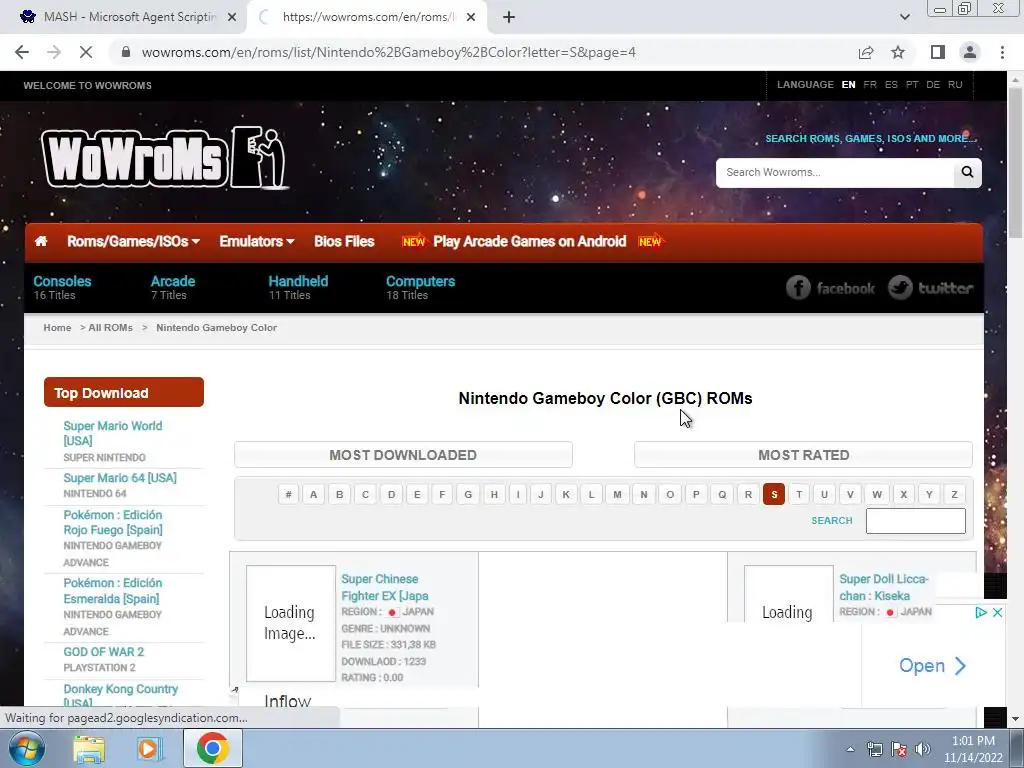Bookmark this page with the star icon
This screenshot has width=1024, height=768.
[x=898, y=52]
